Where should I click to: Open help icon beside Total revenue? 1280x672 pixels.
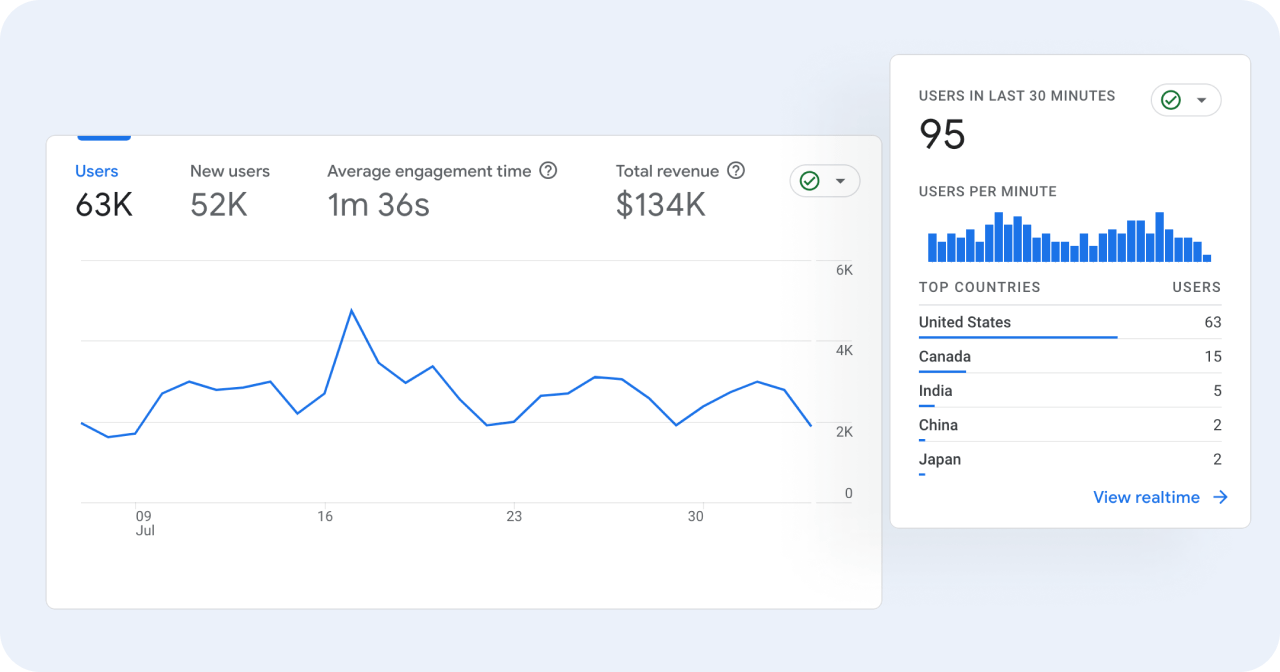736,171
